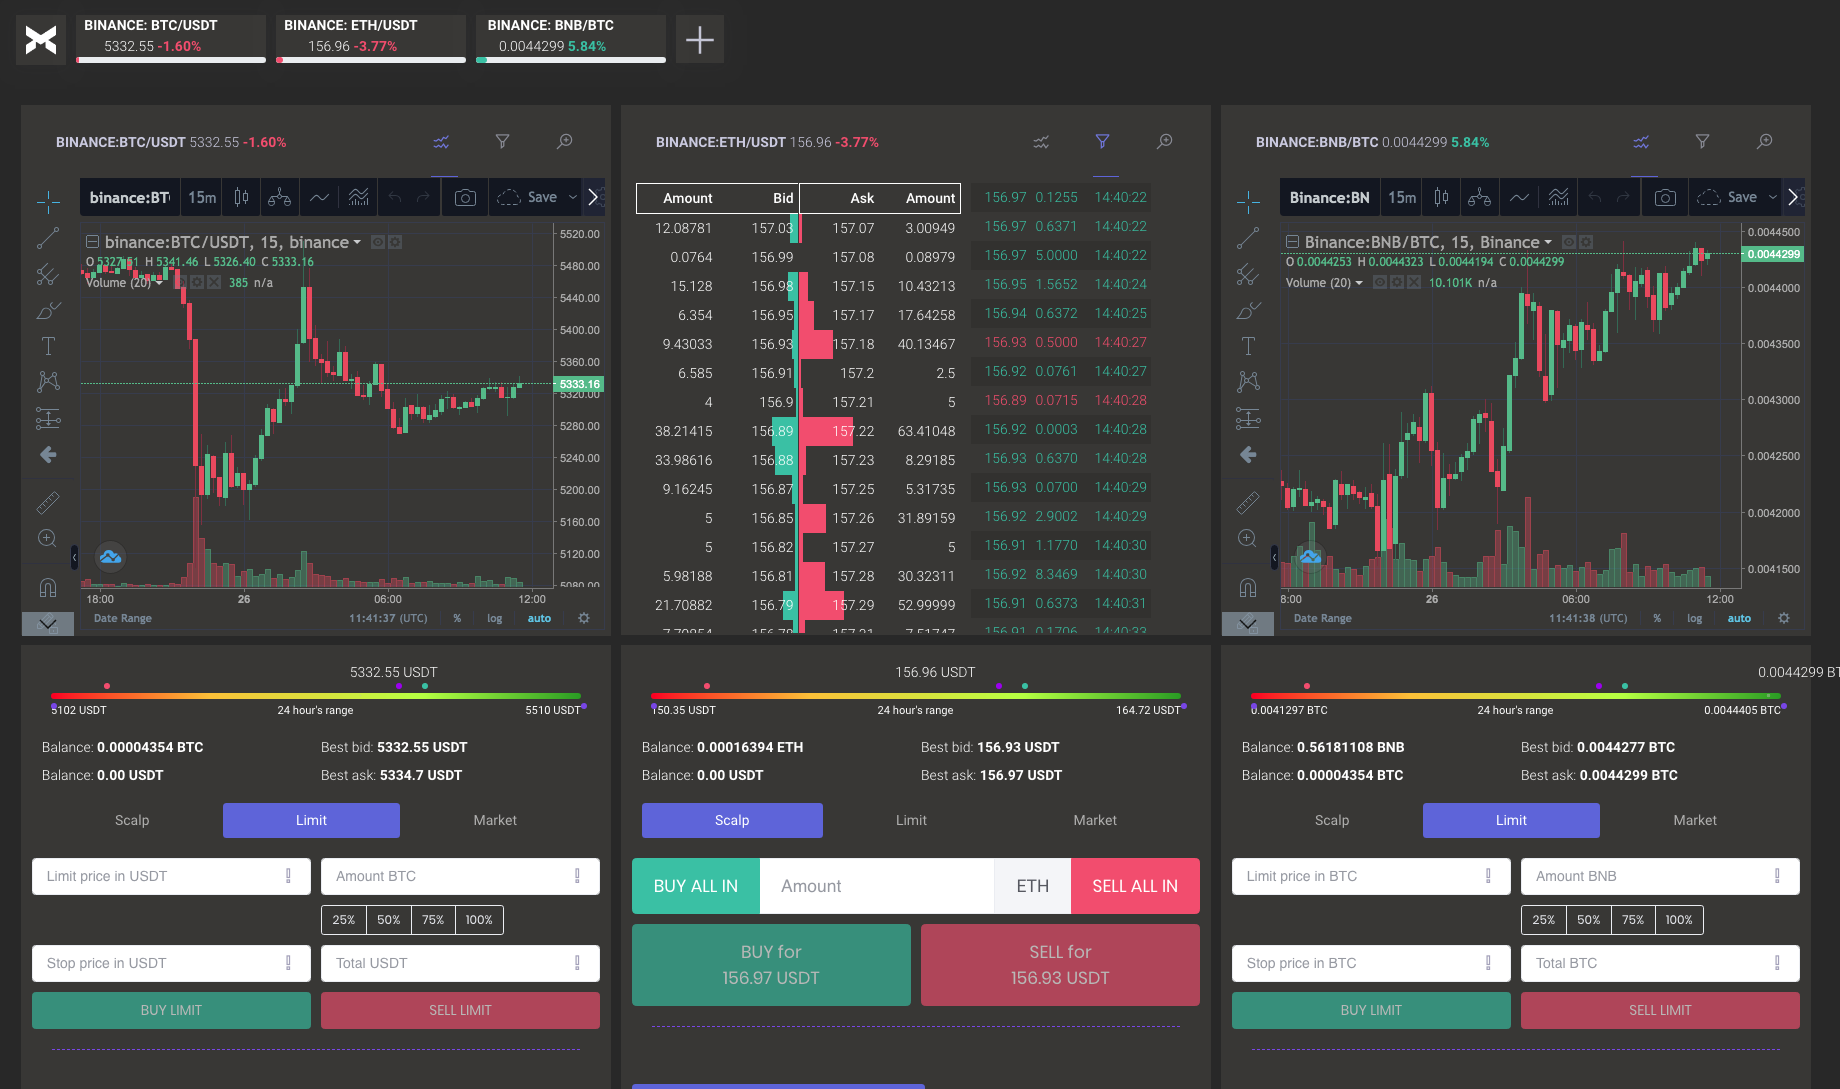The height and width of the screenshot is (1089, 1840).
Task: Click SELL LIMIT in BNB/BTC panel
Action: pyautogui.click(x=1660, y=1010)
